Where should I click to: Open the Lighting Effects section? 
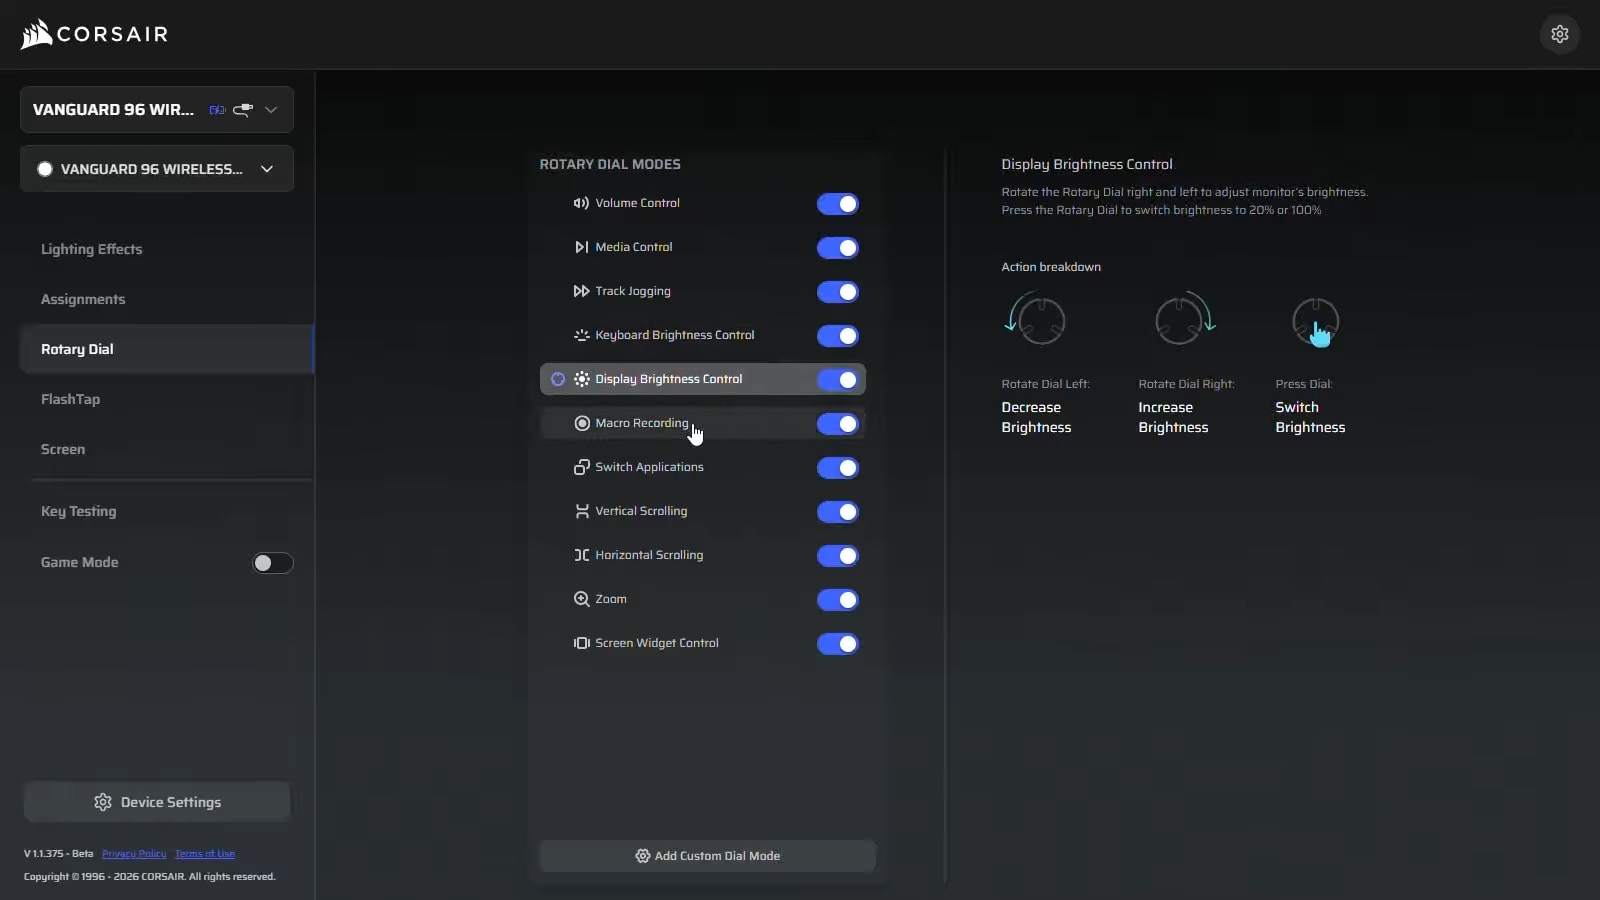tap(91, 249)
